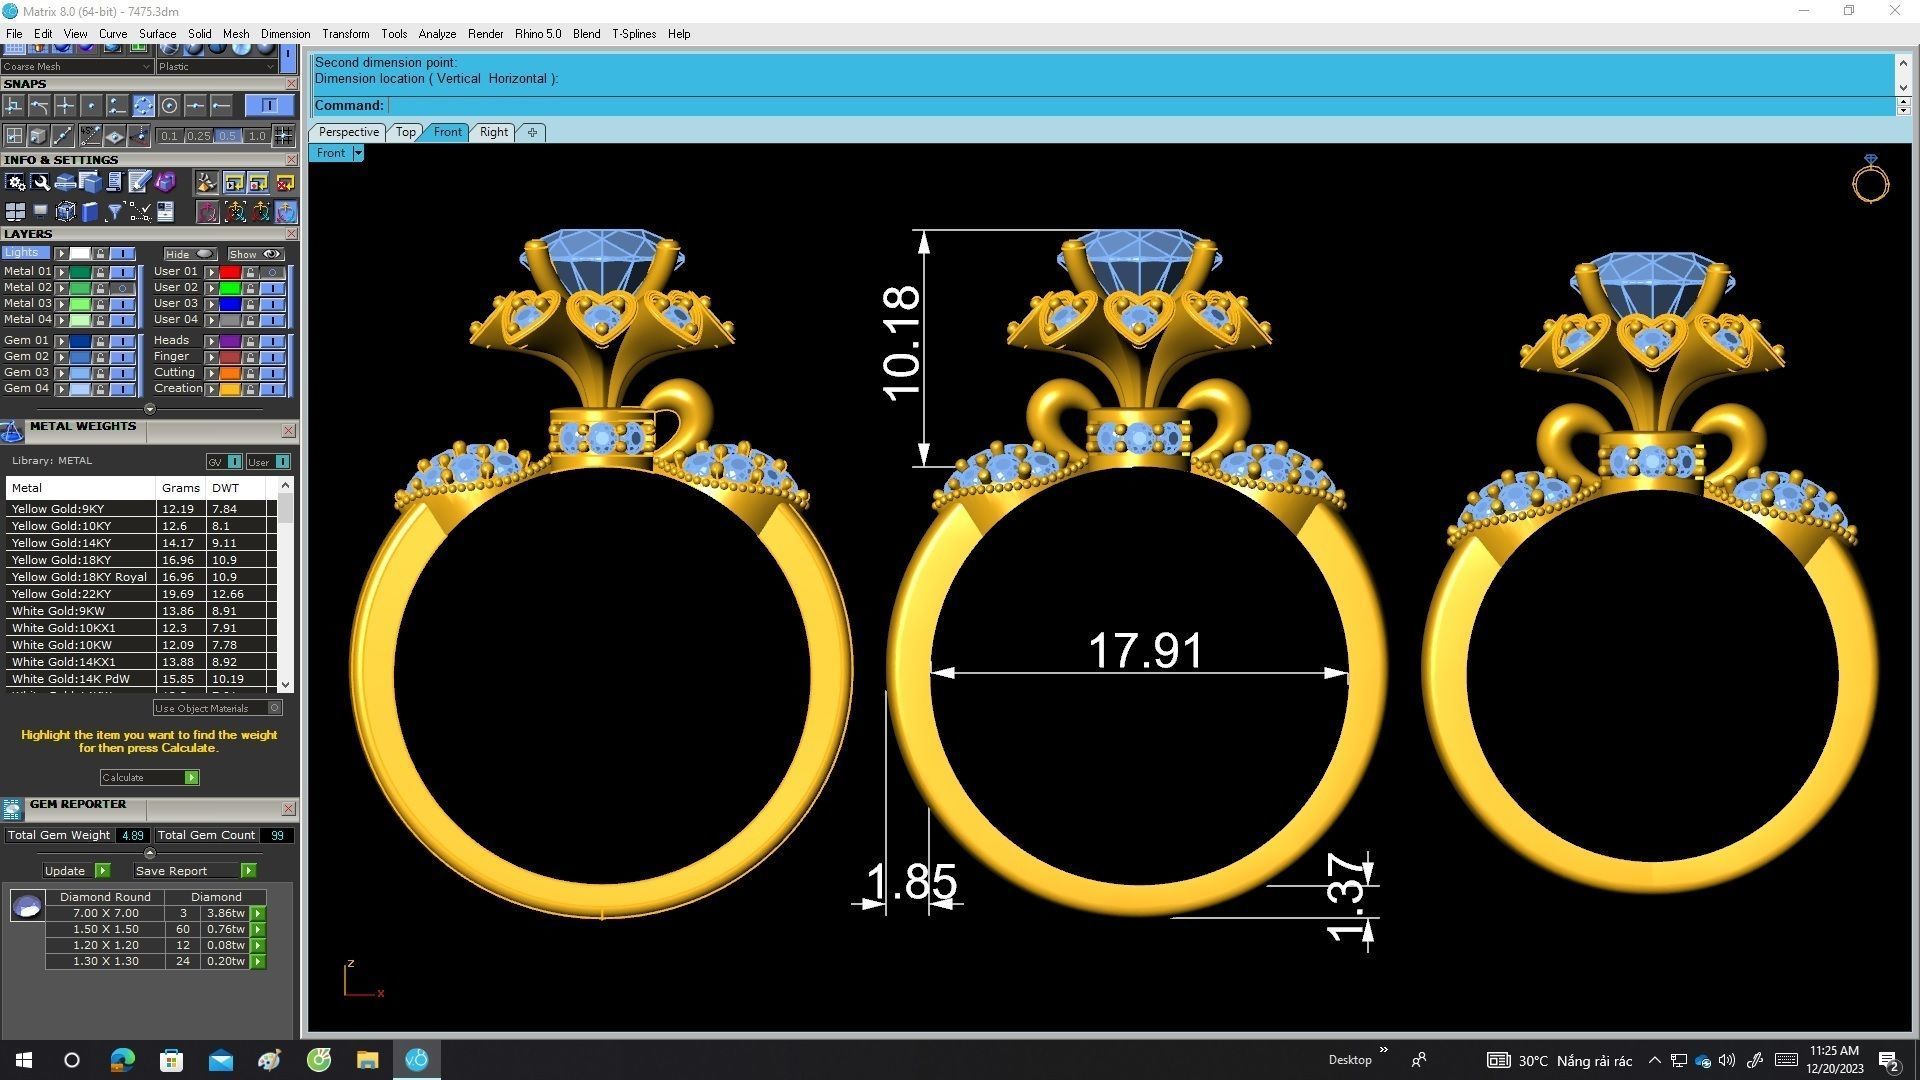Toggle lock on Metal 03 layer
Screen dimensions: 1920x1080
click(100, 304)
